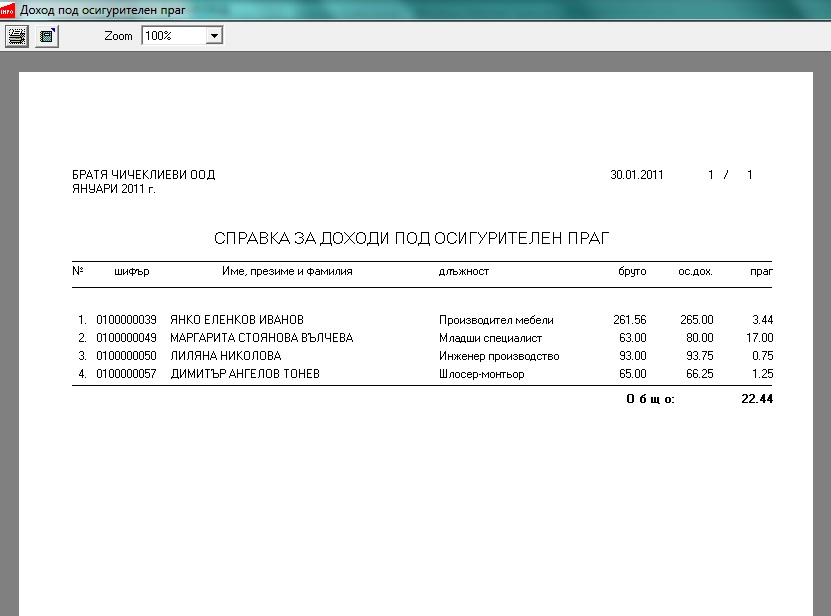Click the printer icon in the toolbar
831x616 pixels.
point(16,36)
